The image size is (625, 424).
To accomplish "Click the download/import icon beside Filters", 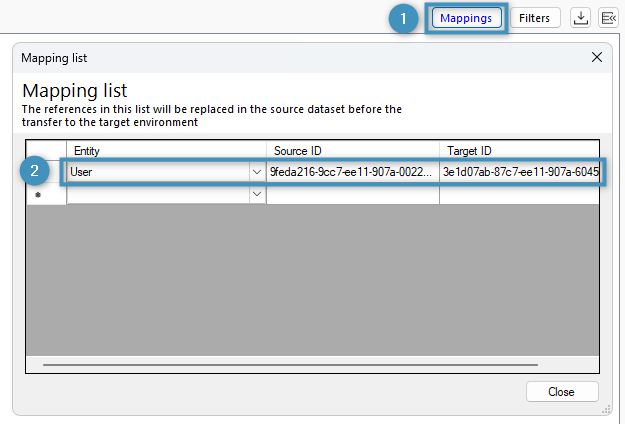I will [x=580, y=18].
